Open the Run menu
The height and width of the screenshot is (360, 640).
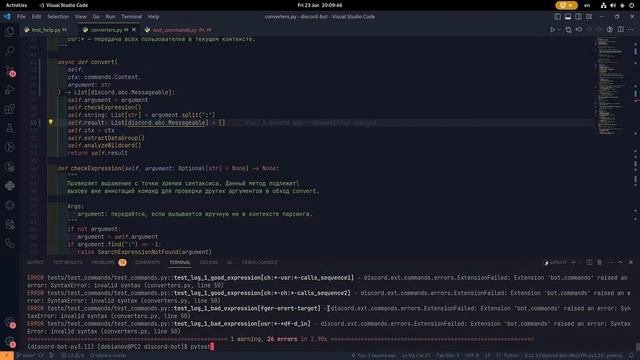(x=110, y=17)
